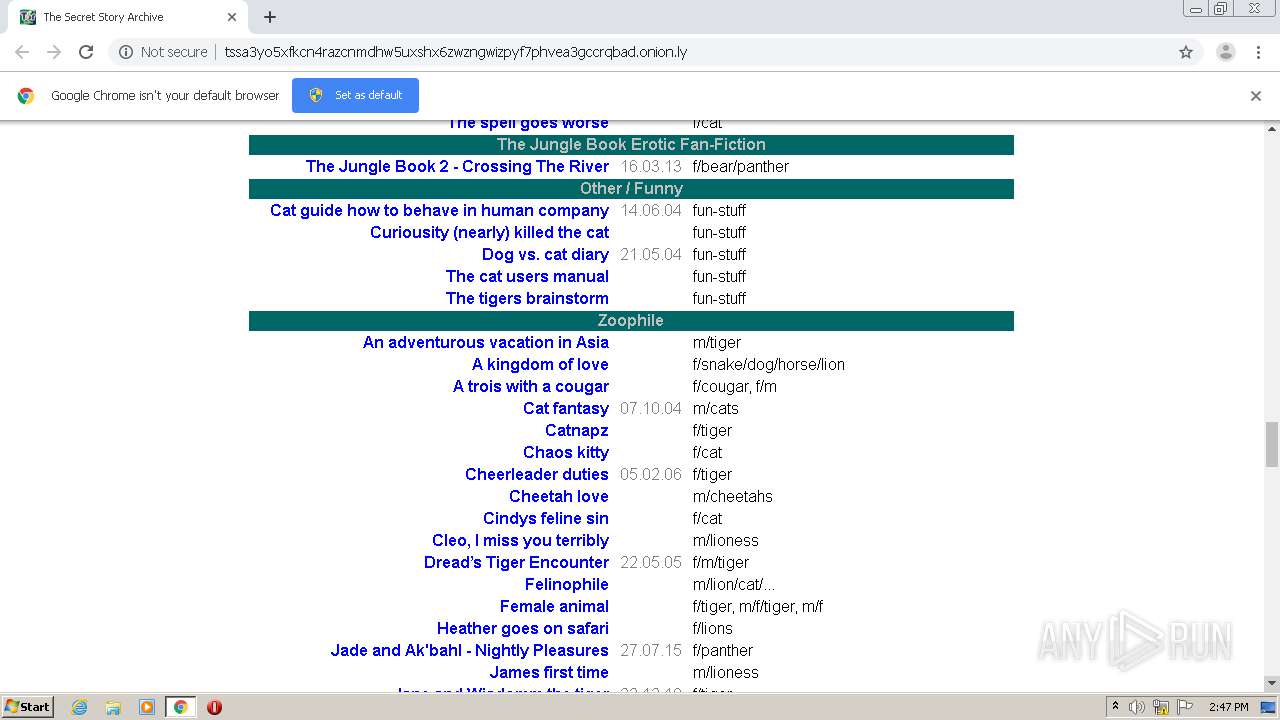
Task: Click the date 21.05.04
Action: click(651, 254)
